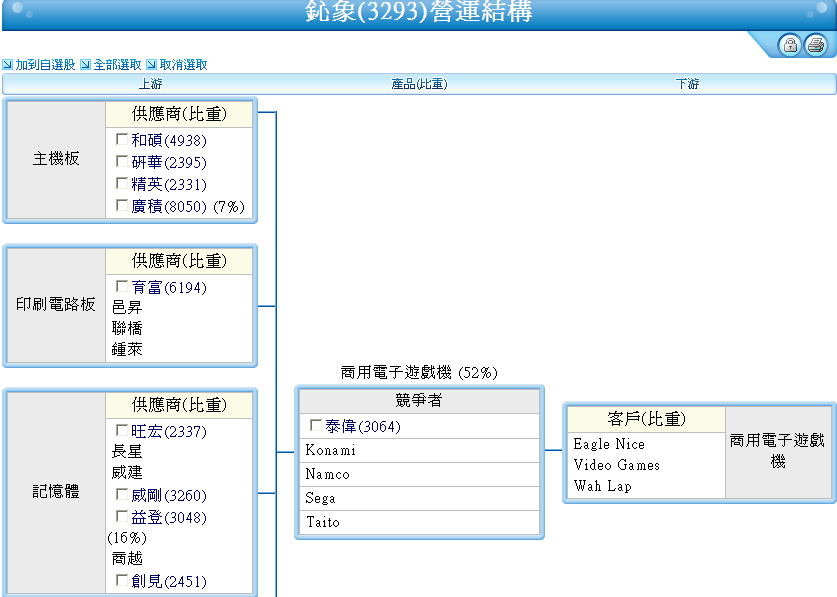
Task: Select the 旺宏(2337) checkbox
Action: (x=122, y=430)
